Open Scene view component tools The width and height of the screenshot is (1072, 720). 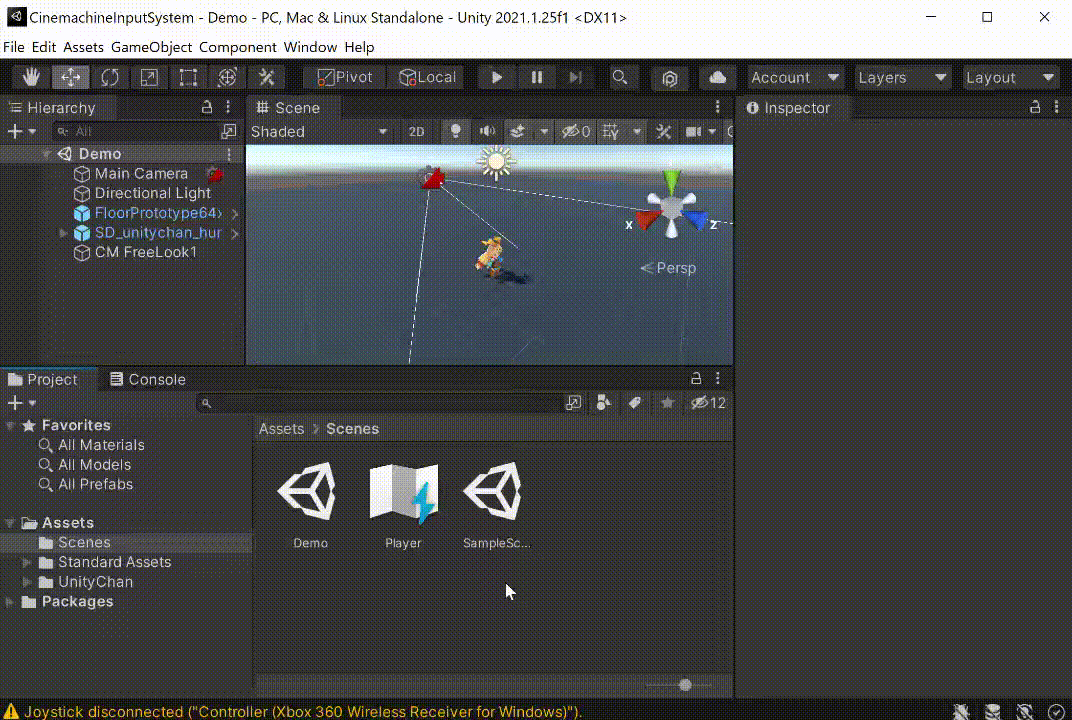[x=663, y=131]
